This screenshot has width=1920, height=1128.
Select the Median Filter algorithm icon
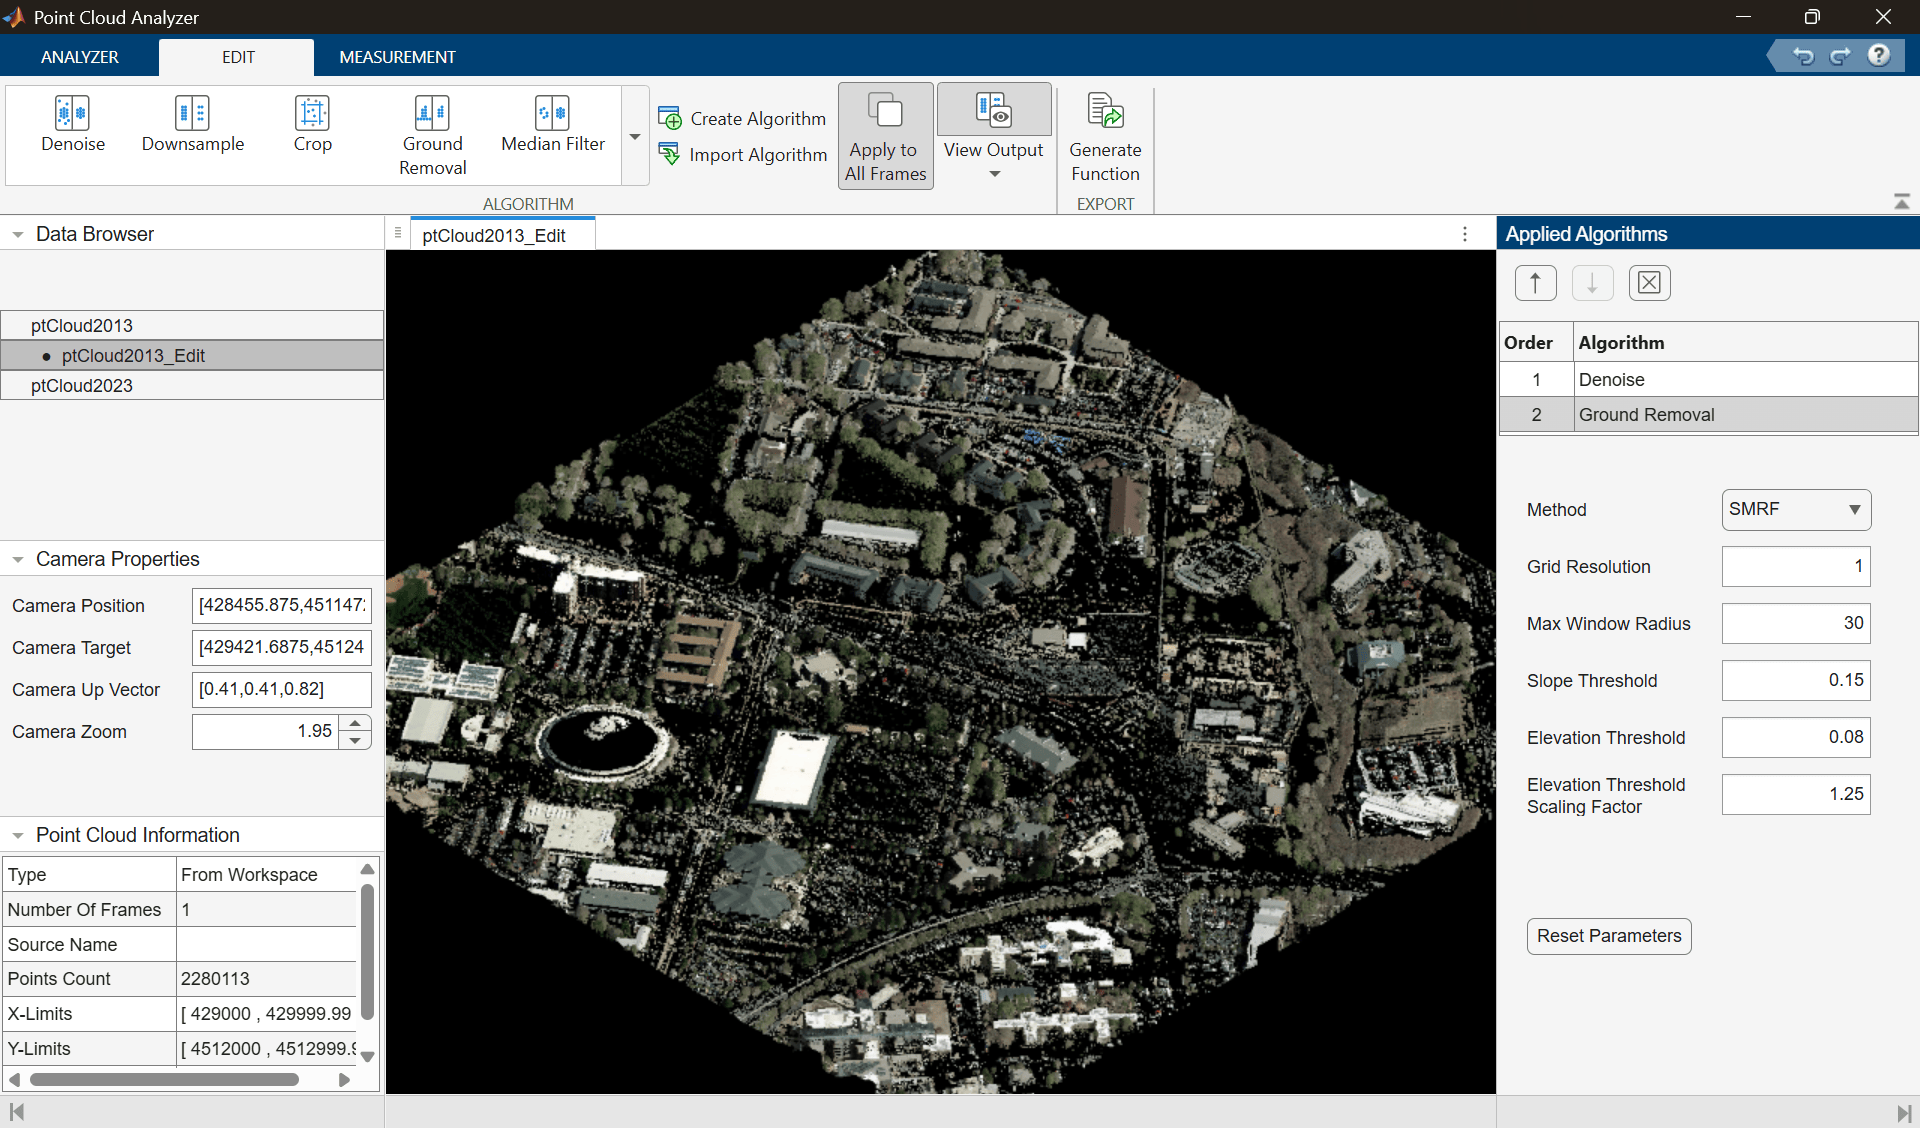click(x=552, y=113)
